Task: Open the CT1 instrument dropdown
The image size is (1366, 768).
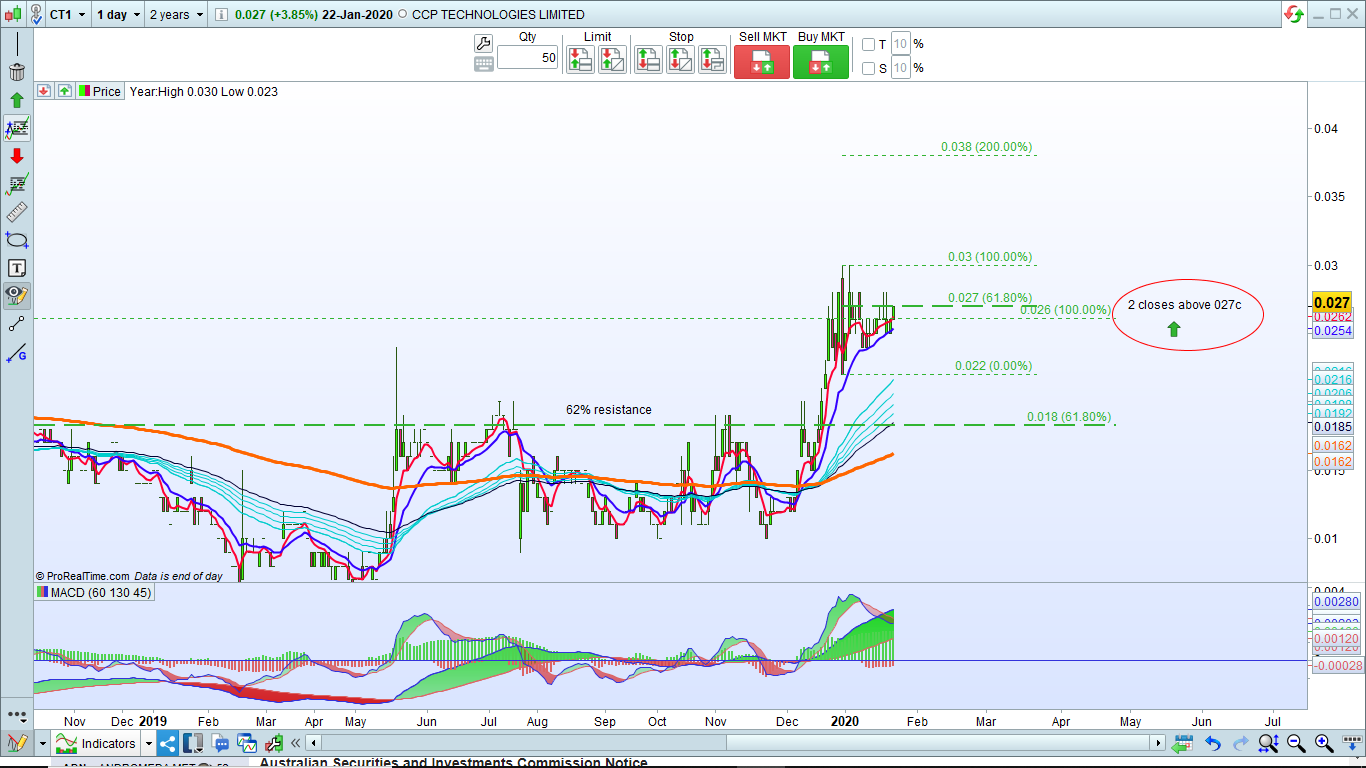Action: click(69, 15)
